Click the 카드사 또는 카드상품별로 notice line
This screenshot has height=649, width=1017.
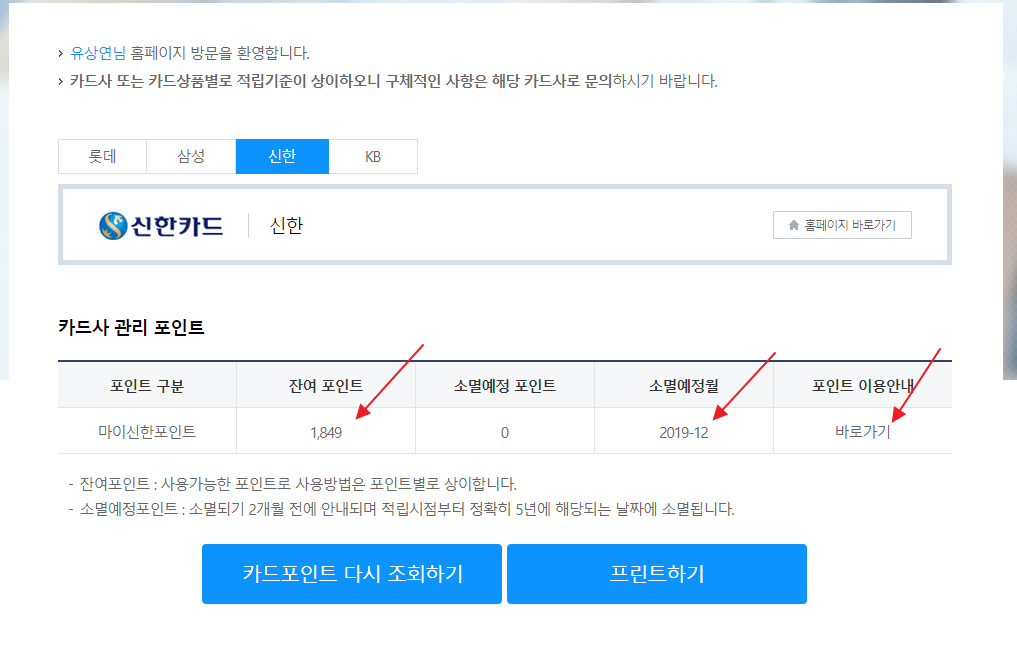[x=393, y=81]
